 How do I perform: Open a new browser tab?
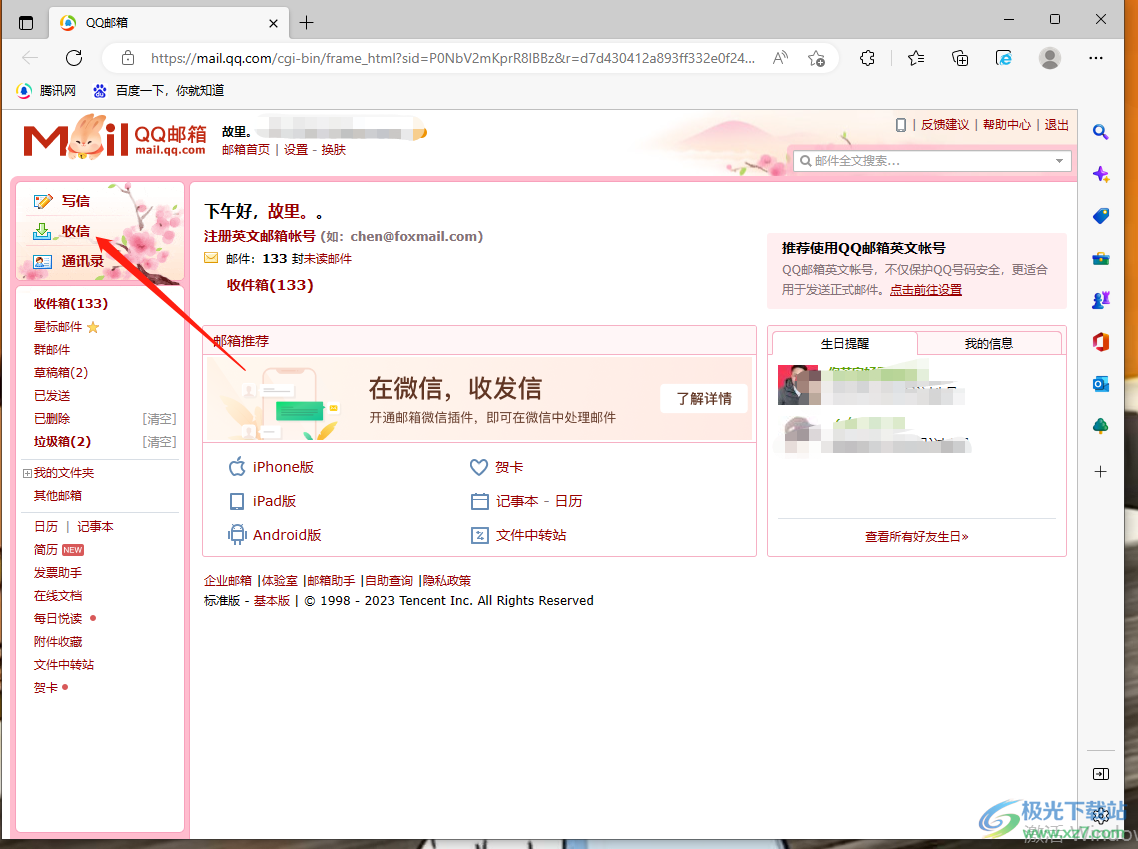coord(306,23)
